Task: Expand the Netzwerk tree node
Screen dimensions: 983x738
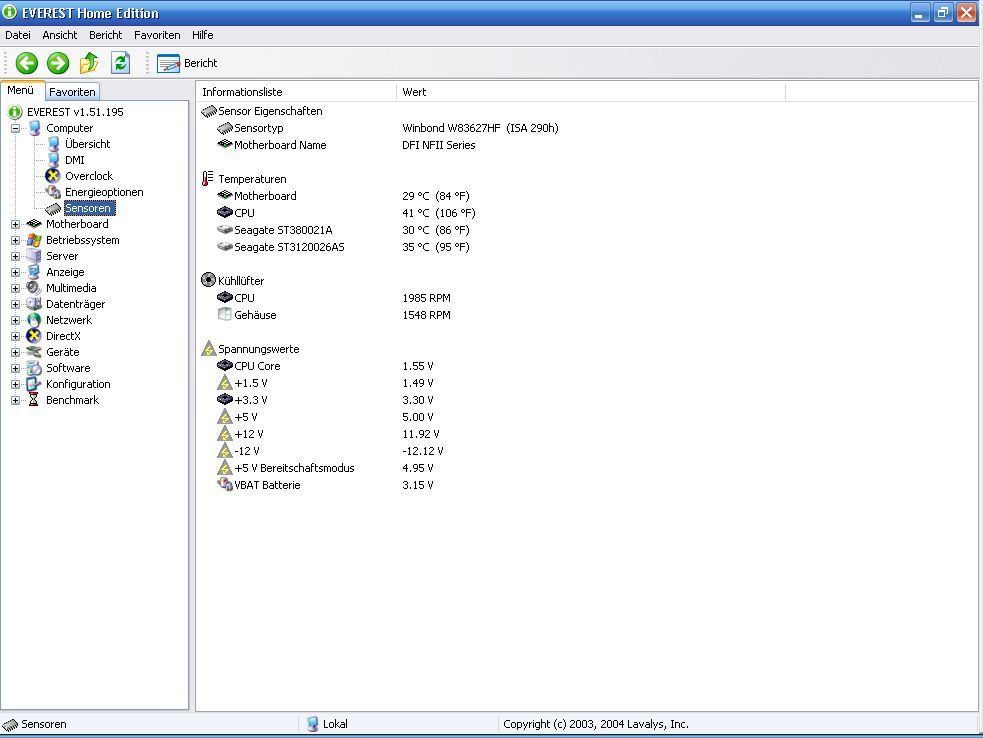Action: click(x=15, y=320)
